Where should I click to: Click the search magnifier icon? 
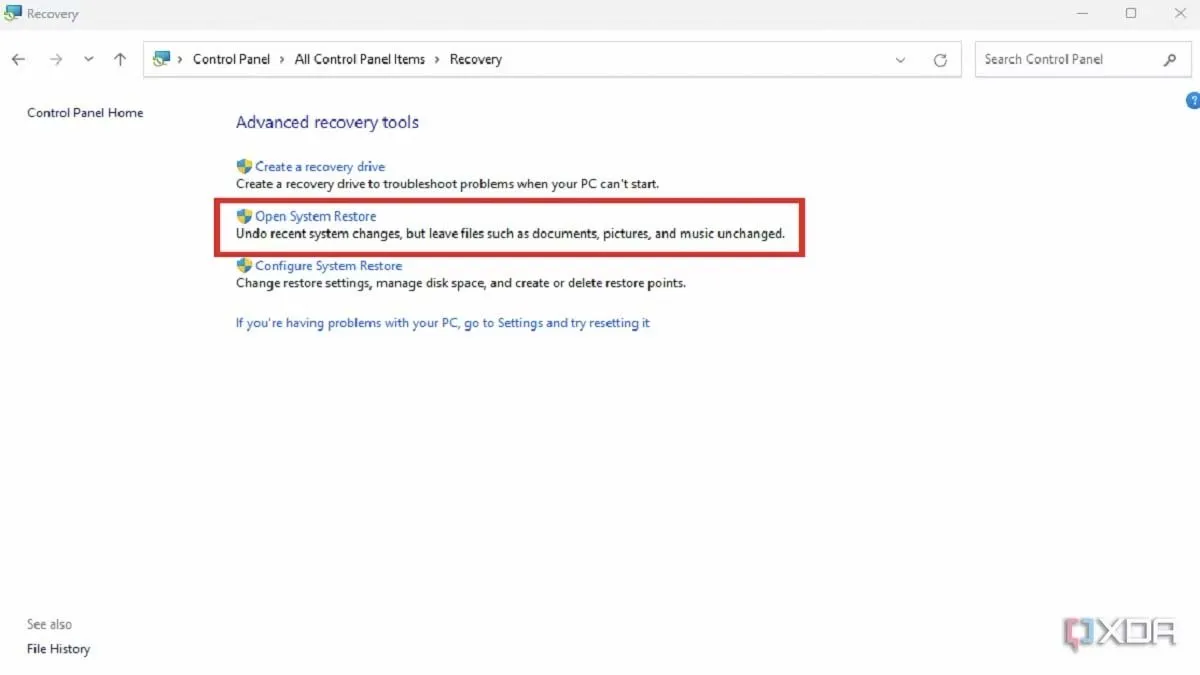pos(1170,60)
